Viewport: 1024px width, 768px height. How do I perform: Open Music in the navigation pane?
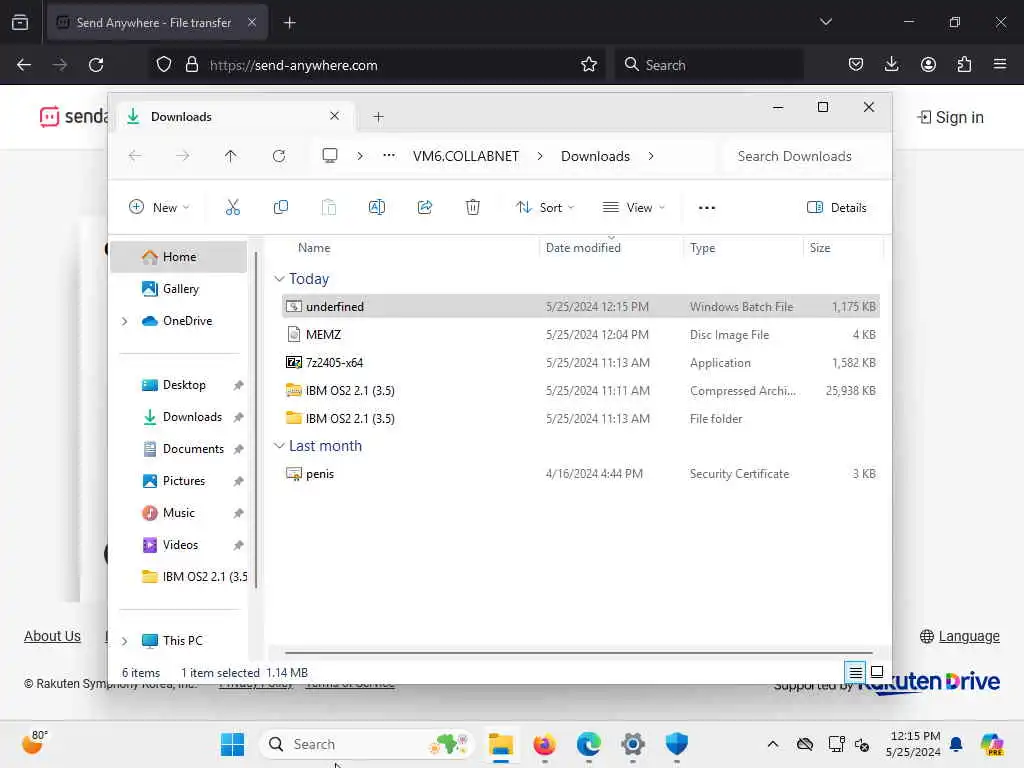point(178,513)
